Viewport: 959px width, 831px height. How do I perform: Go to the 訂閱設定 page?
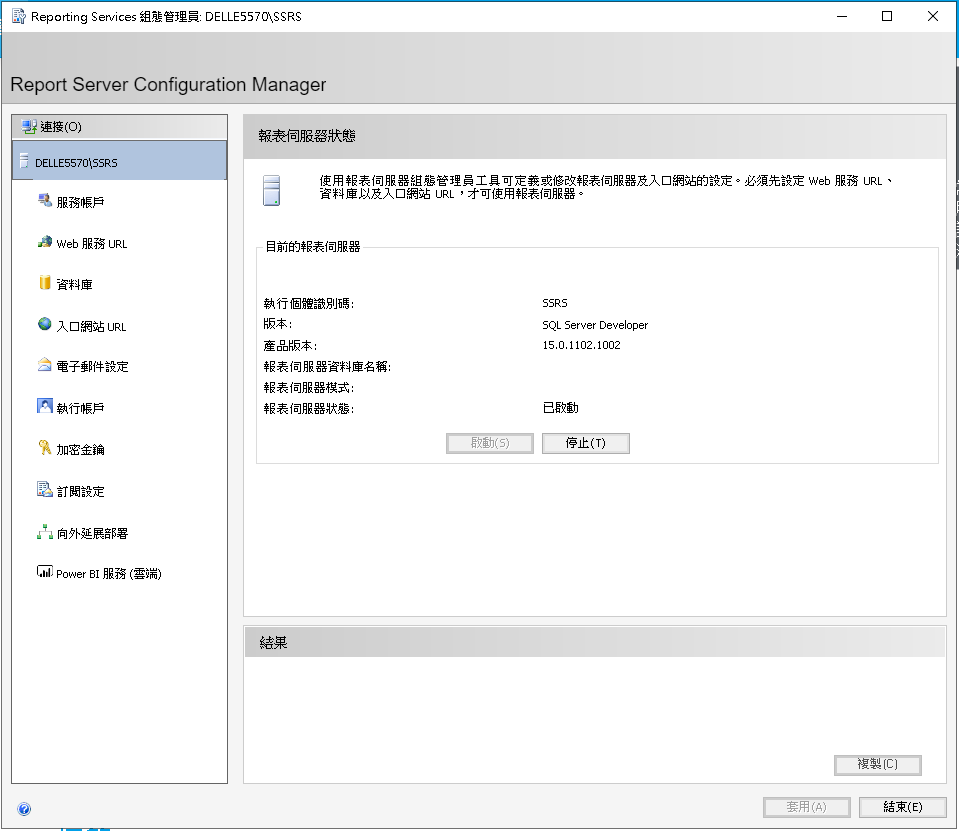click(x=80, y=491)
